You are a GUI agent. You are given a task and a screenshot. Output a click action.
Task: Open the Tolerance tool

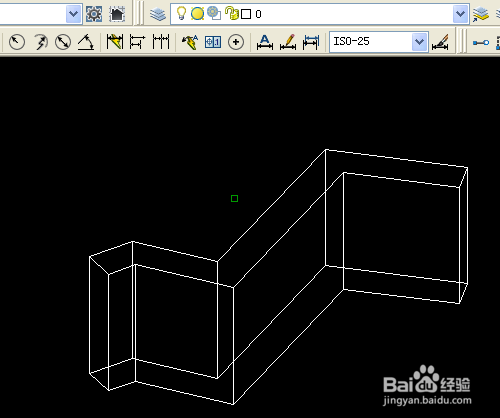(x=213, y=42)
